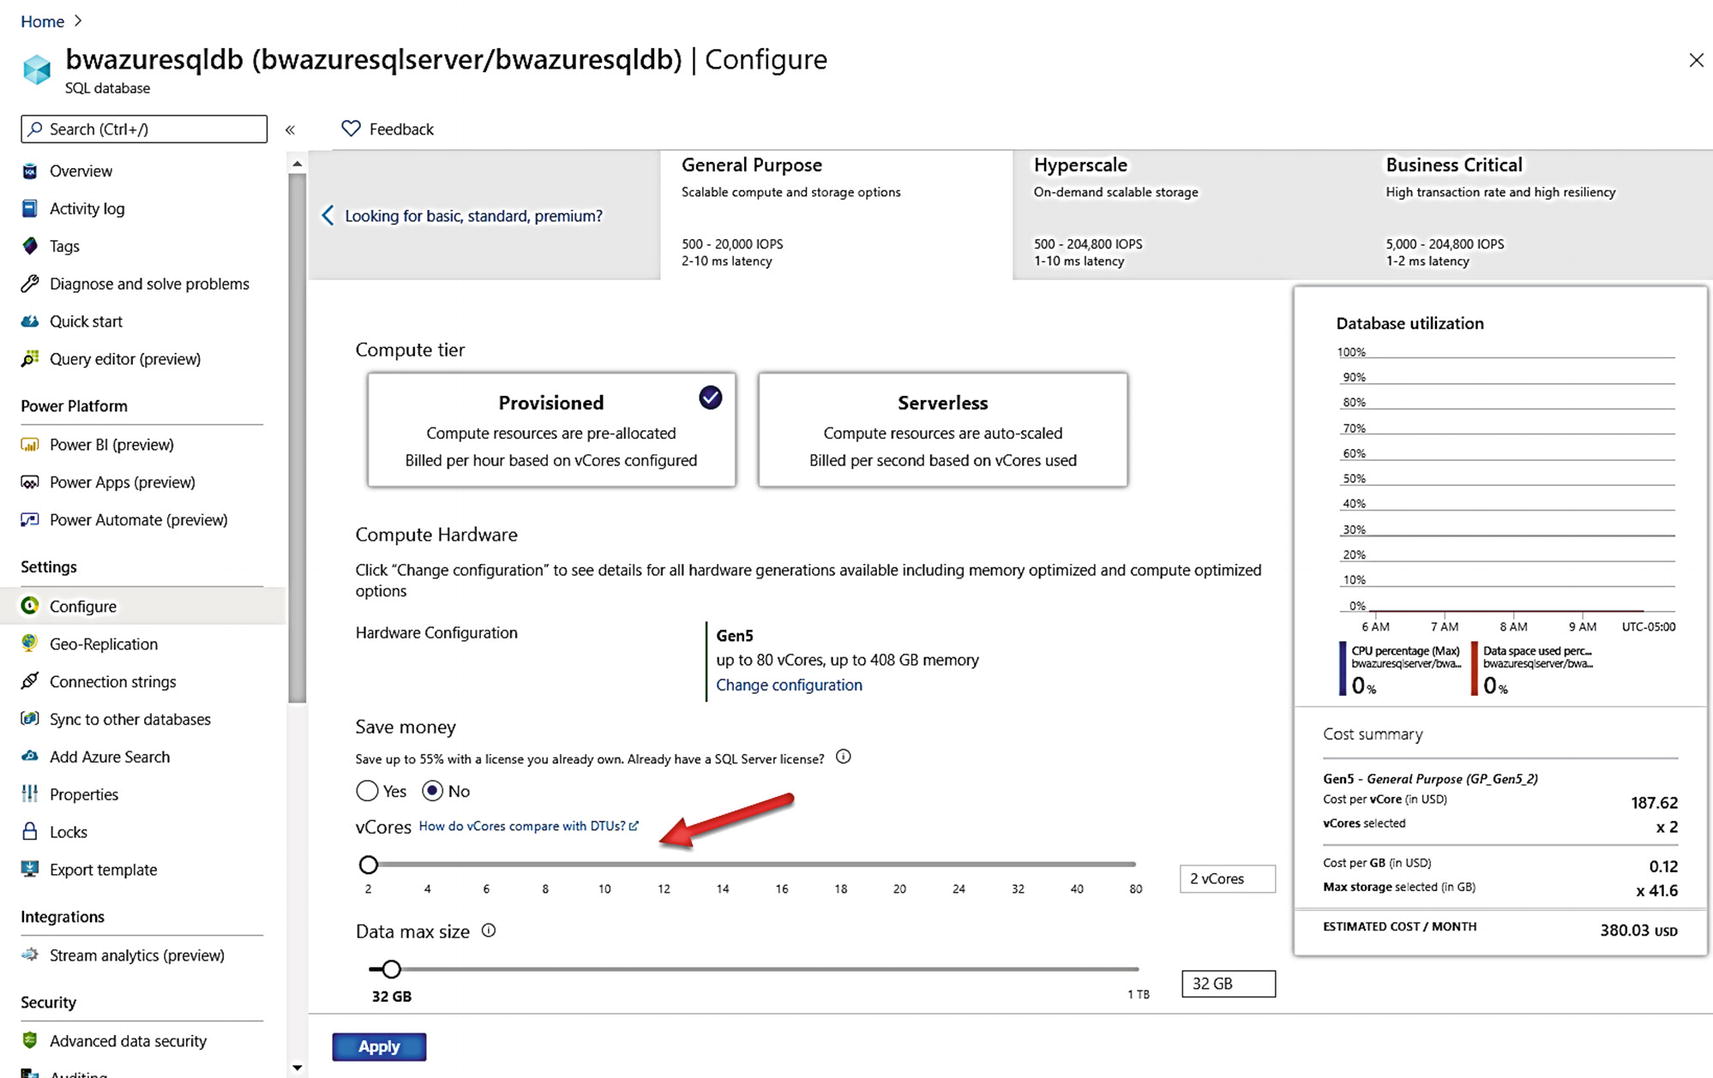This screenshot has height=1078, width=1713.
Task: Click info icon beside SQL Server license question
Action: click(843, 757)
